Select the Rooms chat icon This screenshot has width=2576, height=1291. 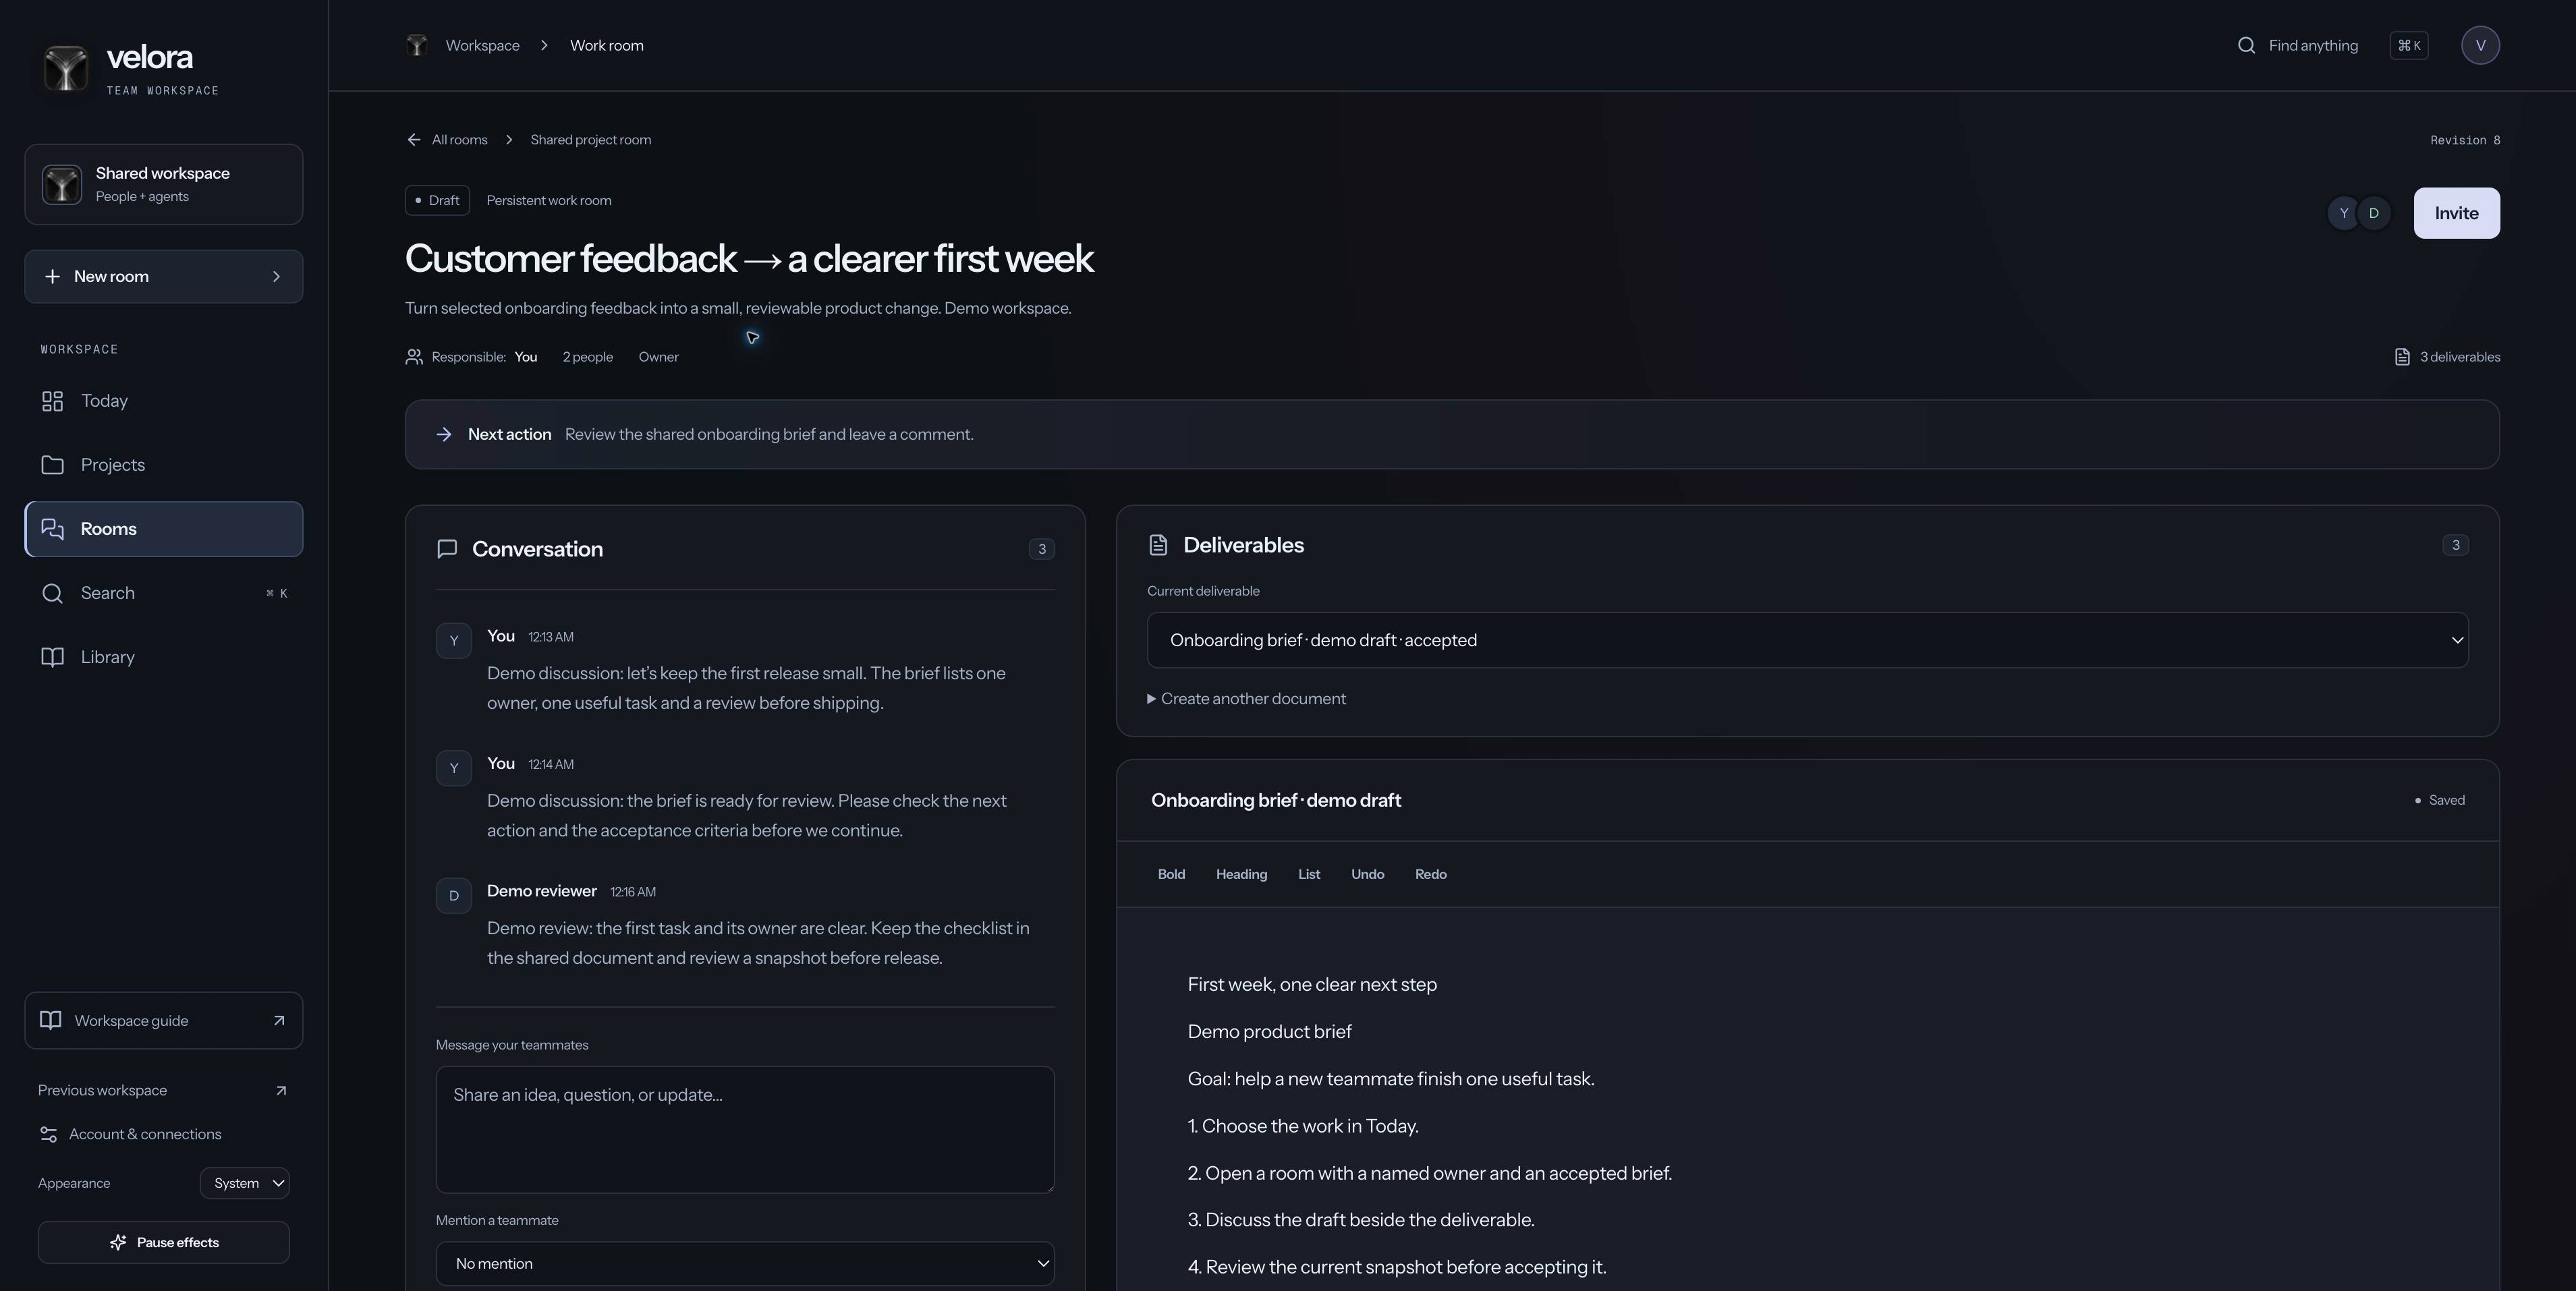pyautogui.click(x=52, y=529)
